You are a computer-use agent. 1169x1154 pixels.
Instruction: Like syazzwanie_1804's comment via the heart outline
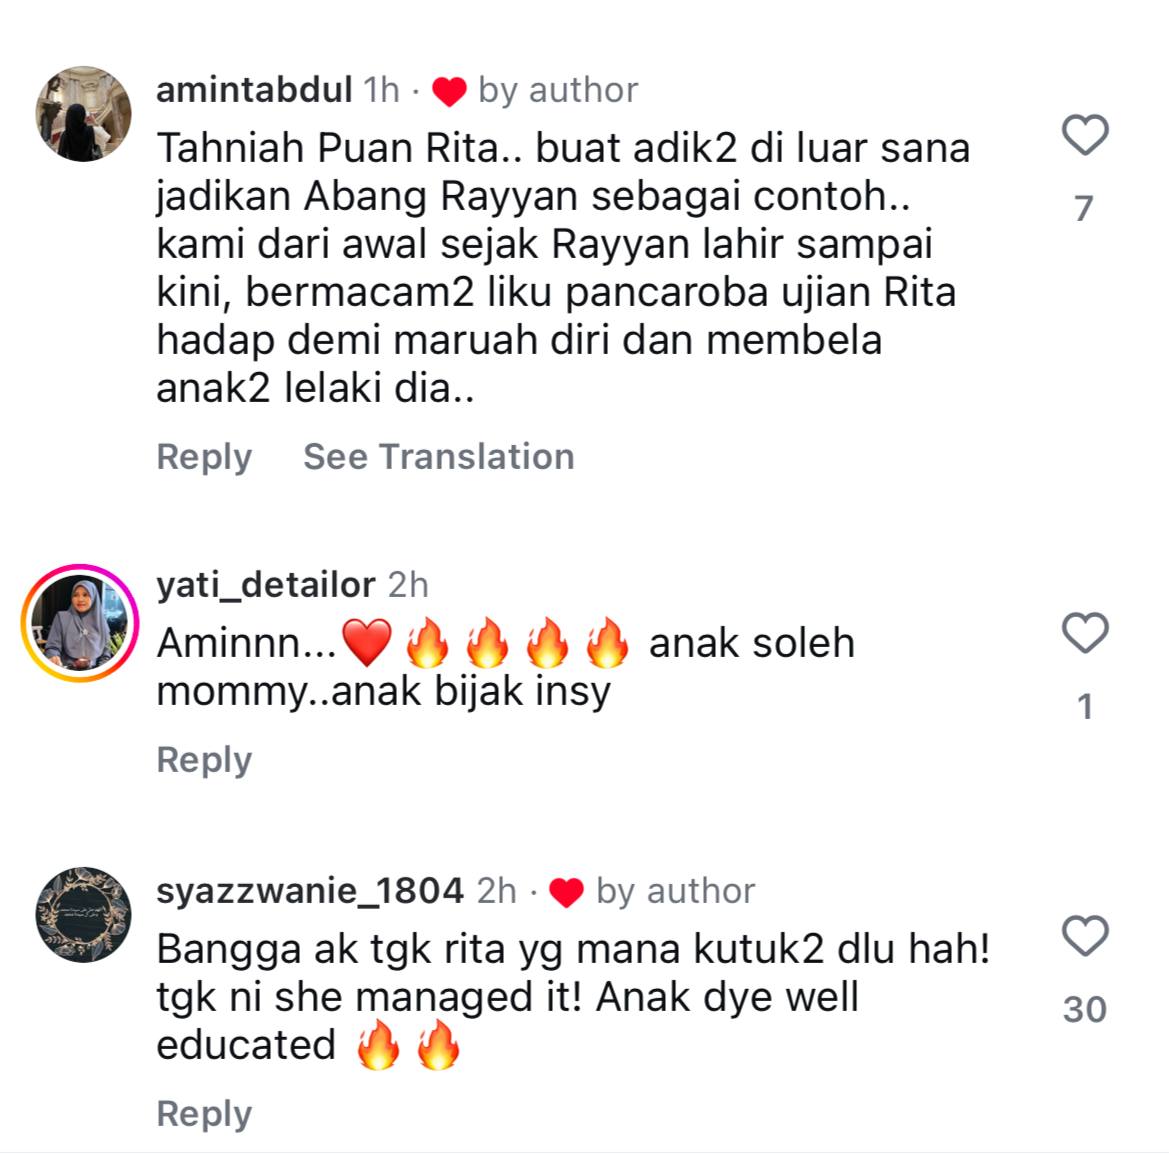coord(1085,936)
